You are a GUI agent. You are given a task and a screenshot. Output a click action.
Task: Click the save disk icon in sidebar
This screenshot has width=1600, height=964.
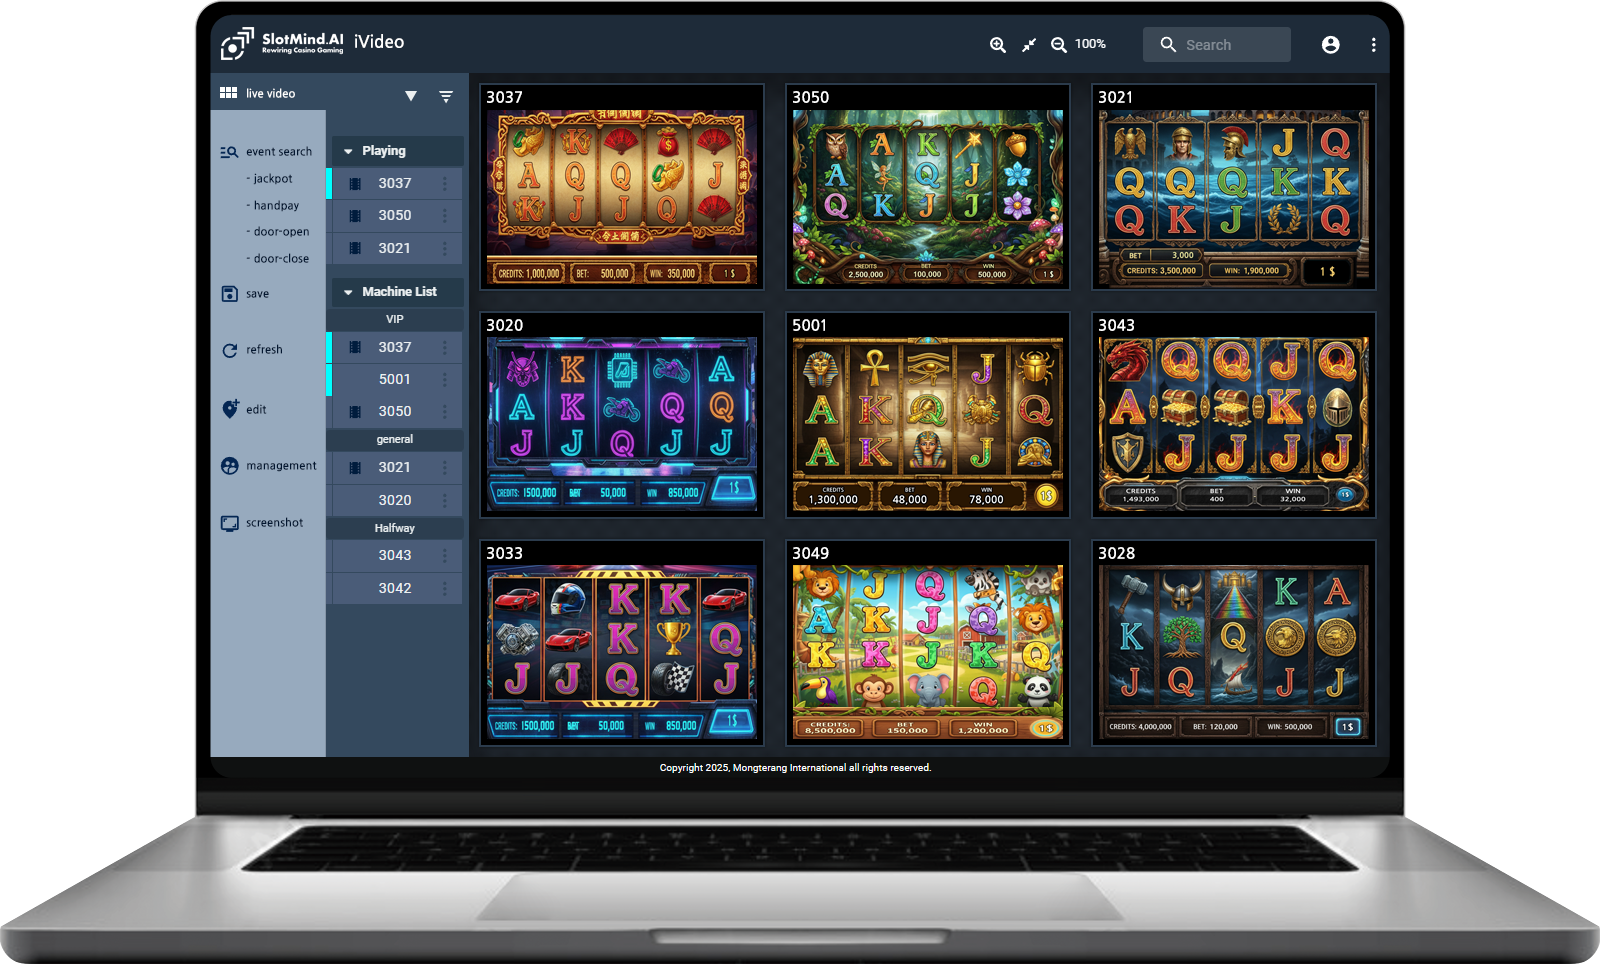[x=230, y=294]
